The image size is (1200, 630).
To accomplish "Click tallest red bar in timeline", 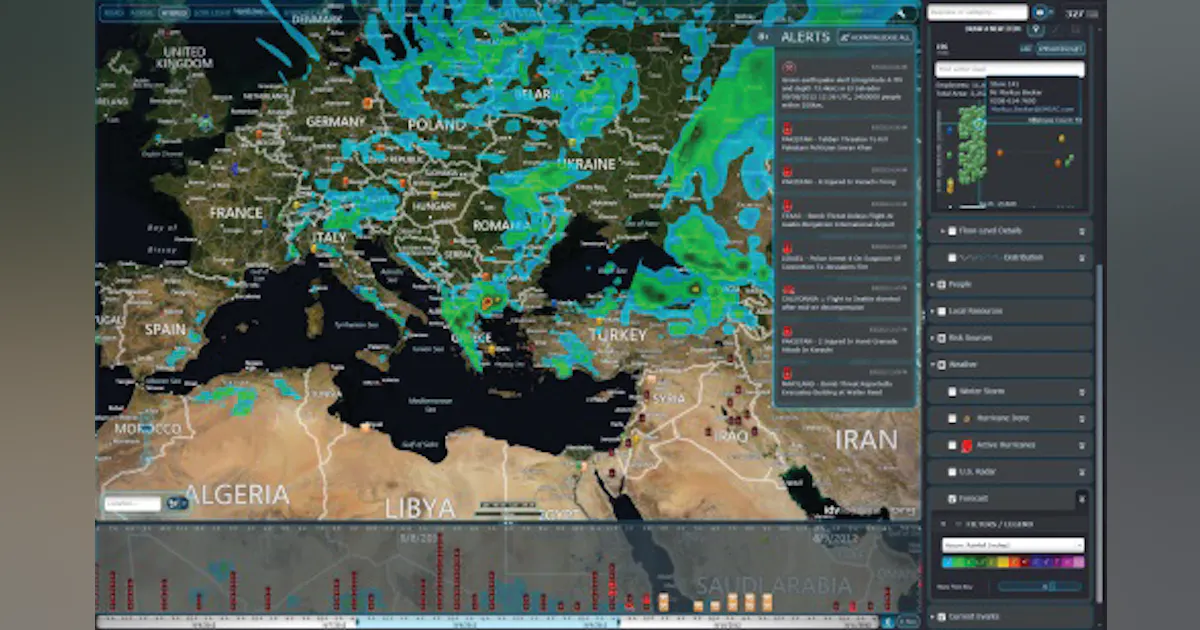I will click(x=439, y=570).
